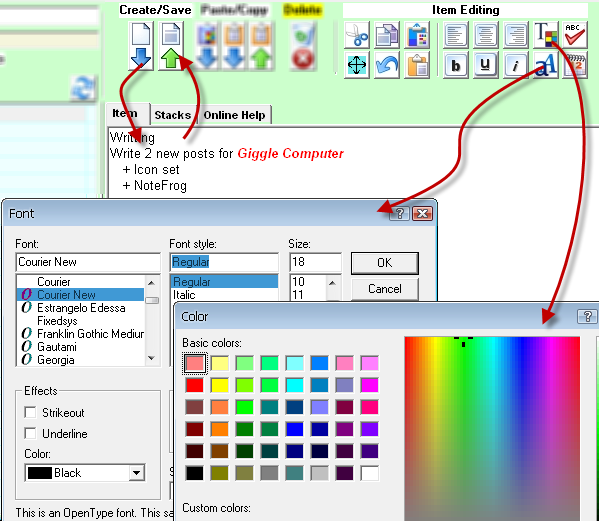The height and width of the screenshot is (521, 599).
Task: Select Italic in font style list
Action: (x=224, y=295)
